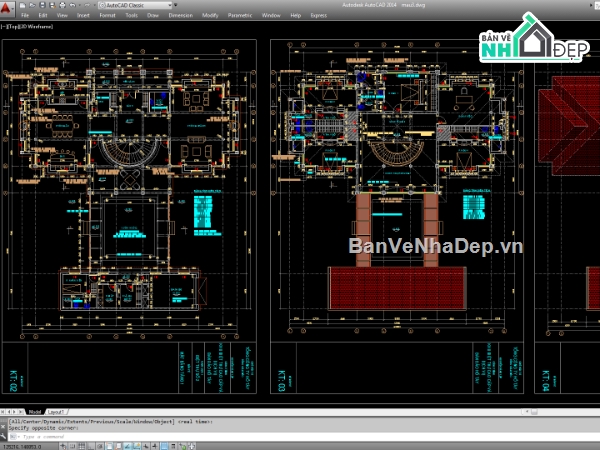Open the Help menu
The image size is (600, 450).
295,15
